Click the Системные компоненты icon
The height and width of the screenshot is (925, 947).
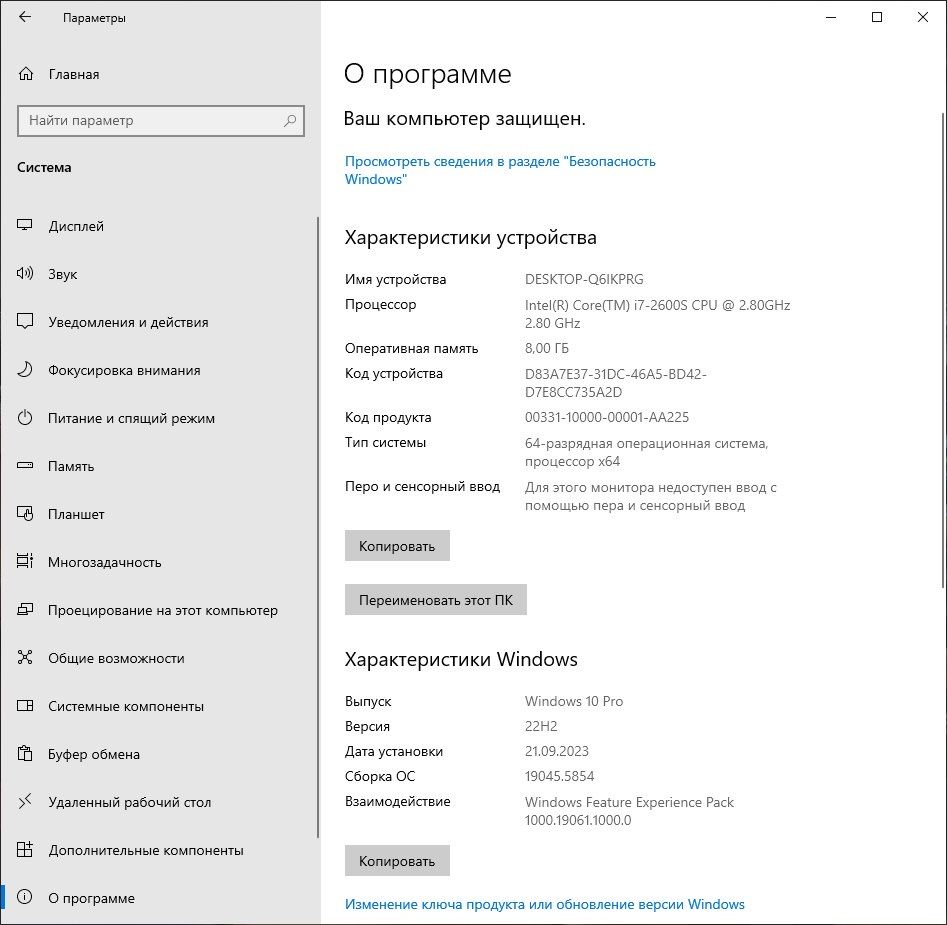point(25,705)
